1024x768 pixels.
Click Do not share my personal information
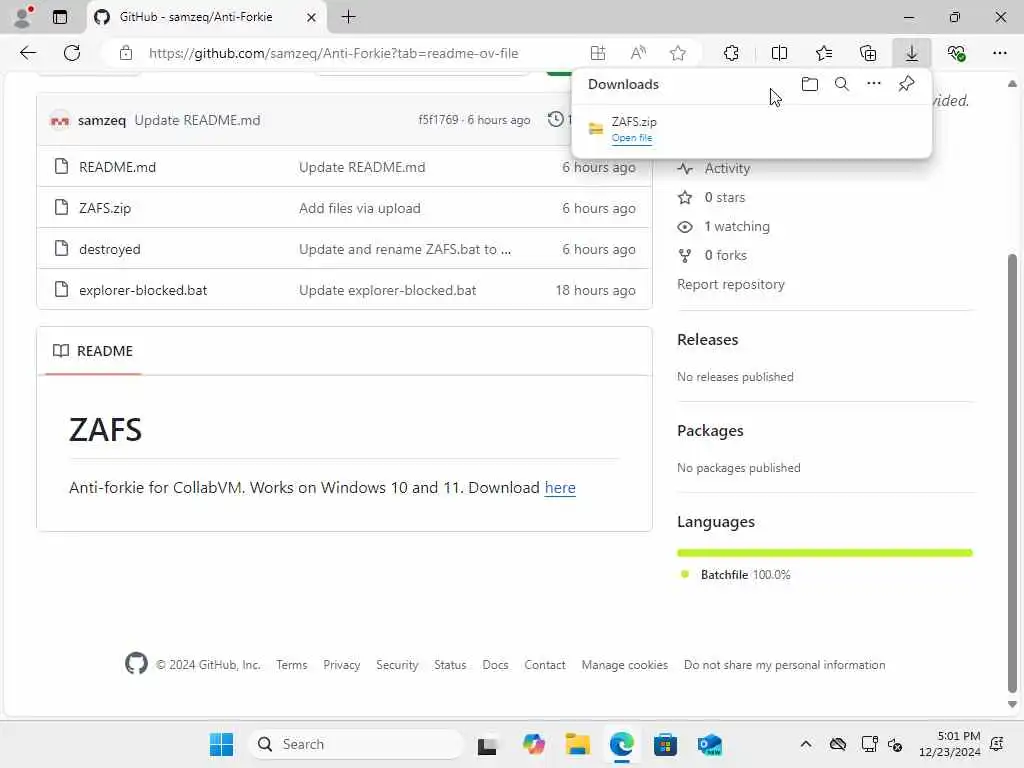(784, 665)
